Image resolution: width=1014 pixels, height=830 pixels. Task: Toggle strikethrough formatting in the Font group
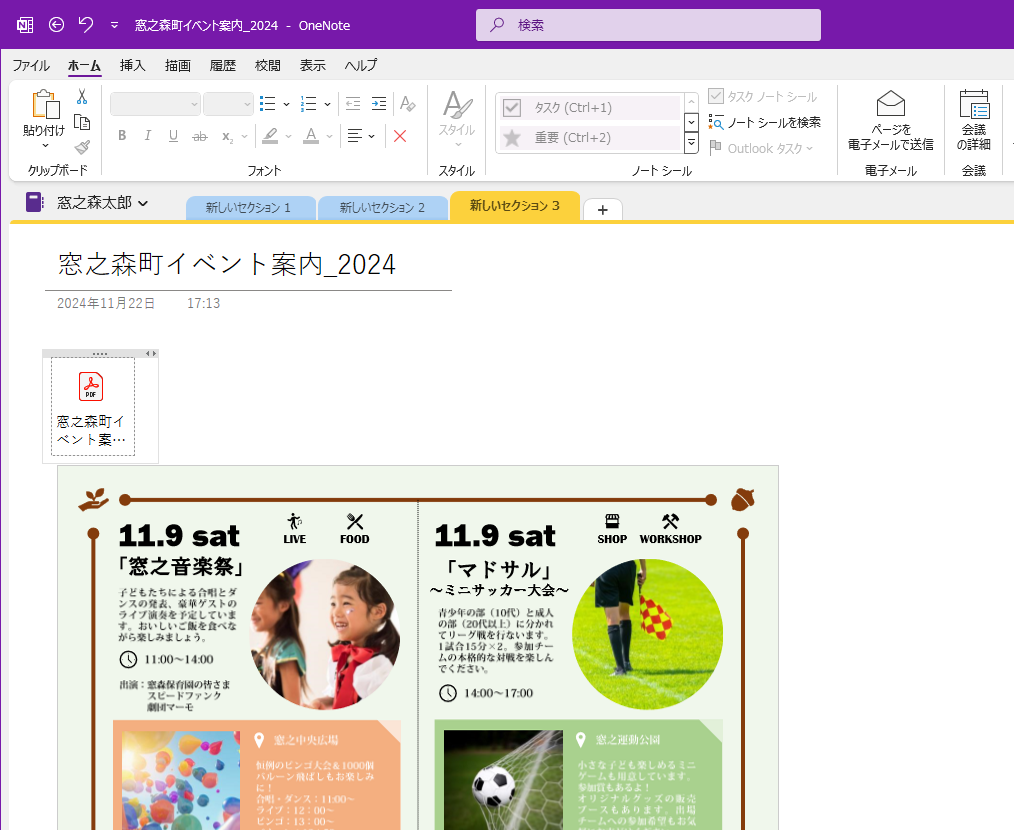(197, 136)
